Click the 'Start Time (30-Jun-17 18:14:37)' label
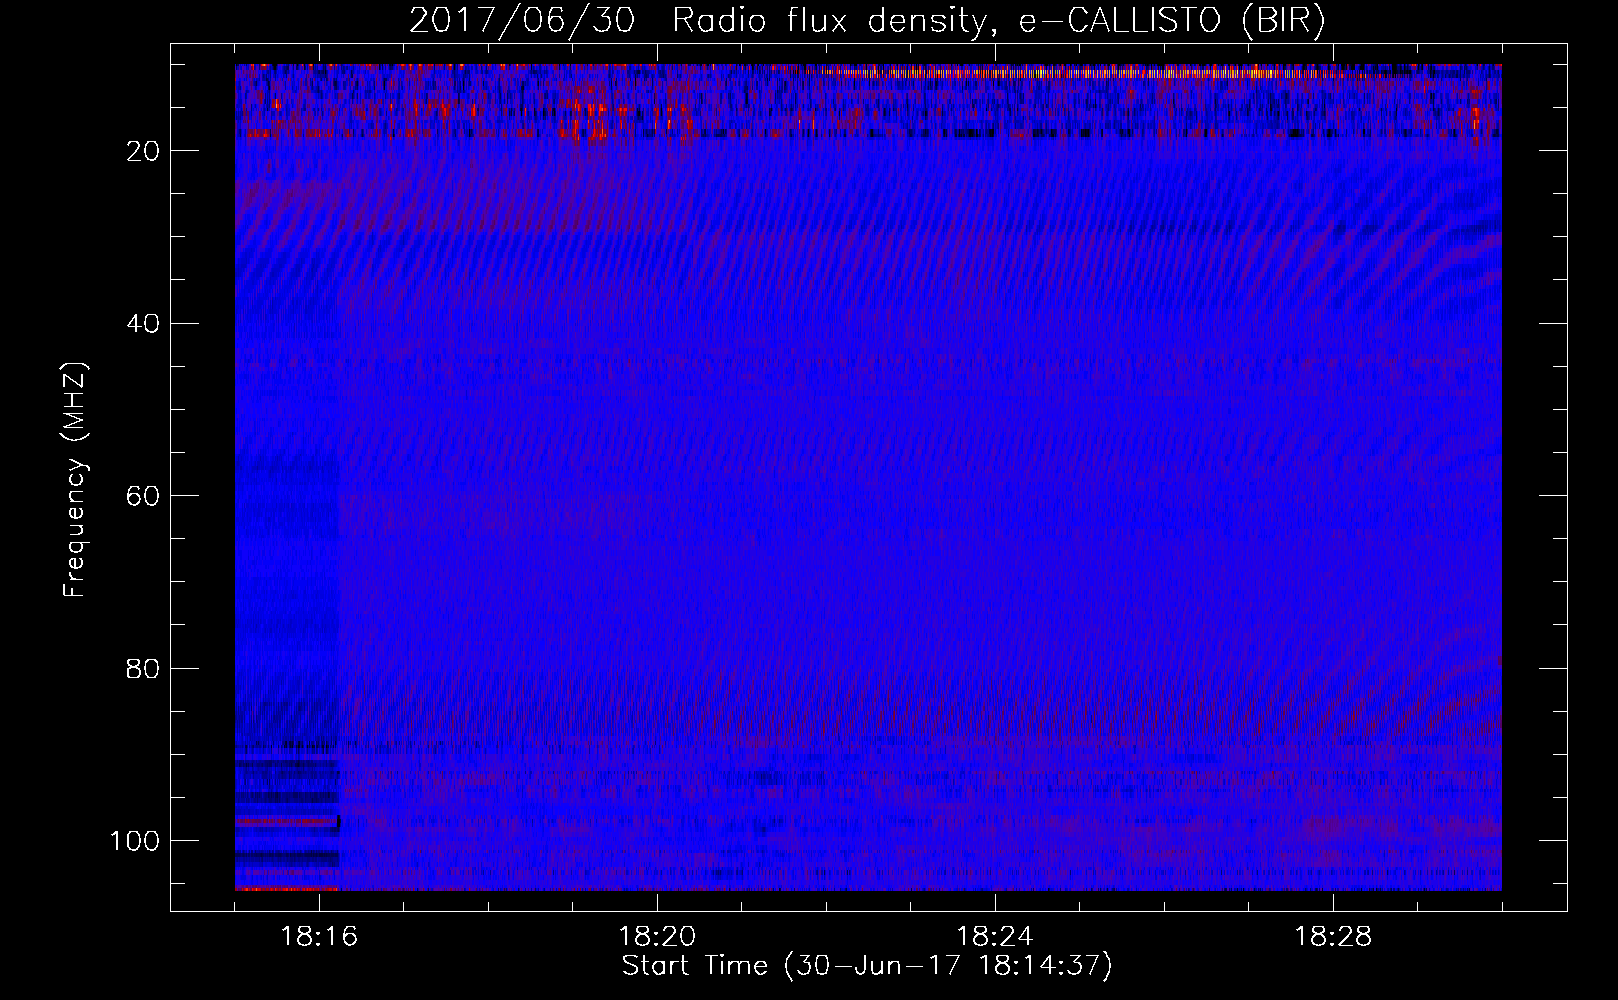Viewport: 1618px width, 1000px height. tap(867, 966)
